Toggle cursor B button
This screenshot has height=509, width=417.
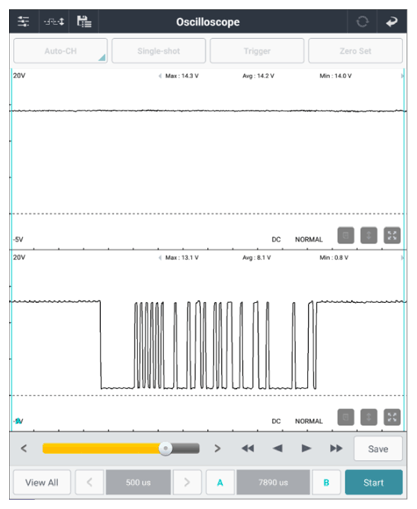tap(326, 482)
